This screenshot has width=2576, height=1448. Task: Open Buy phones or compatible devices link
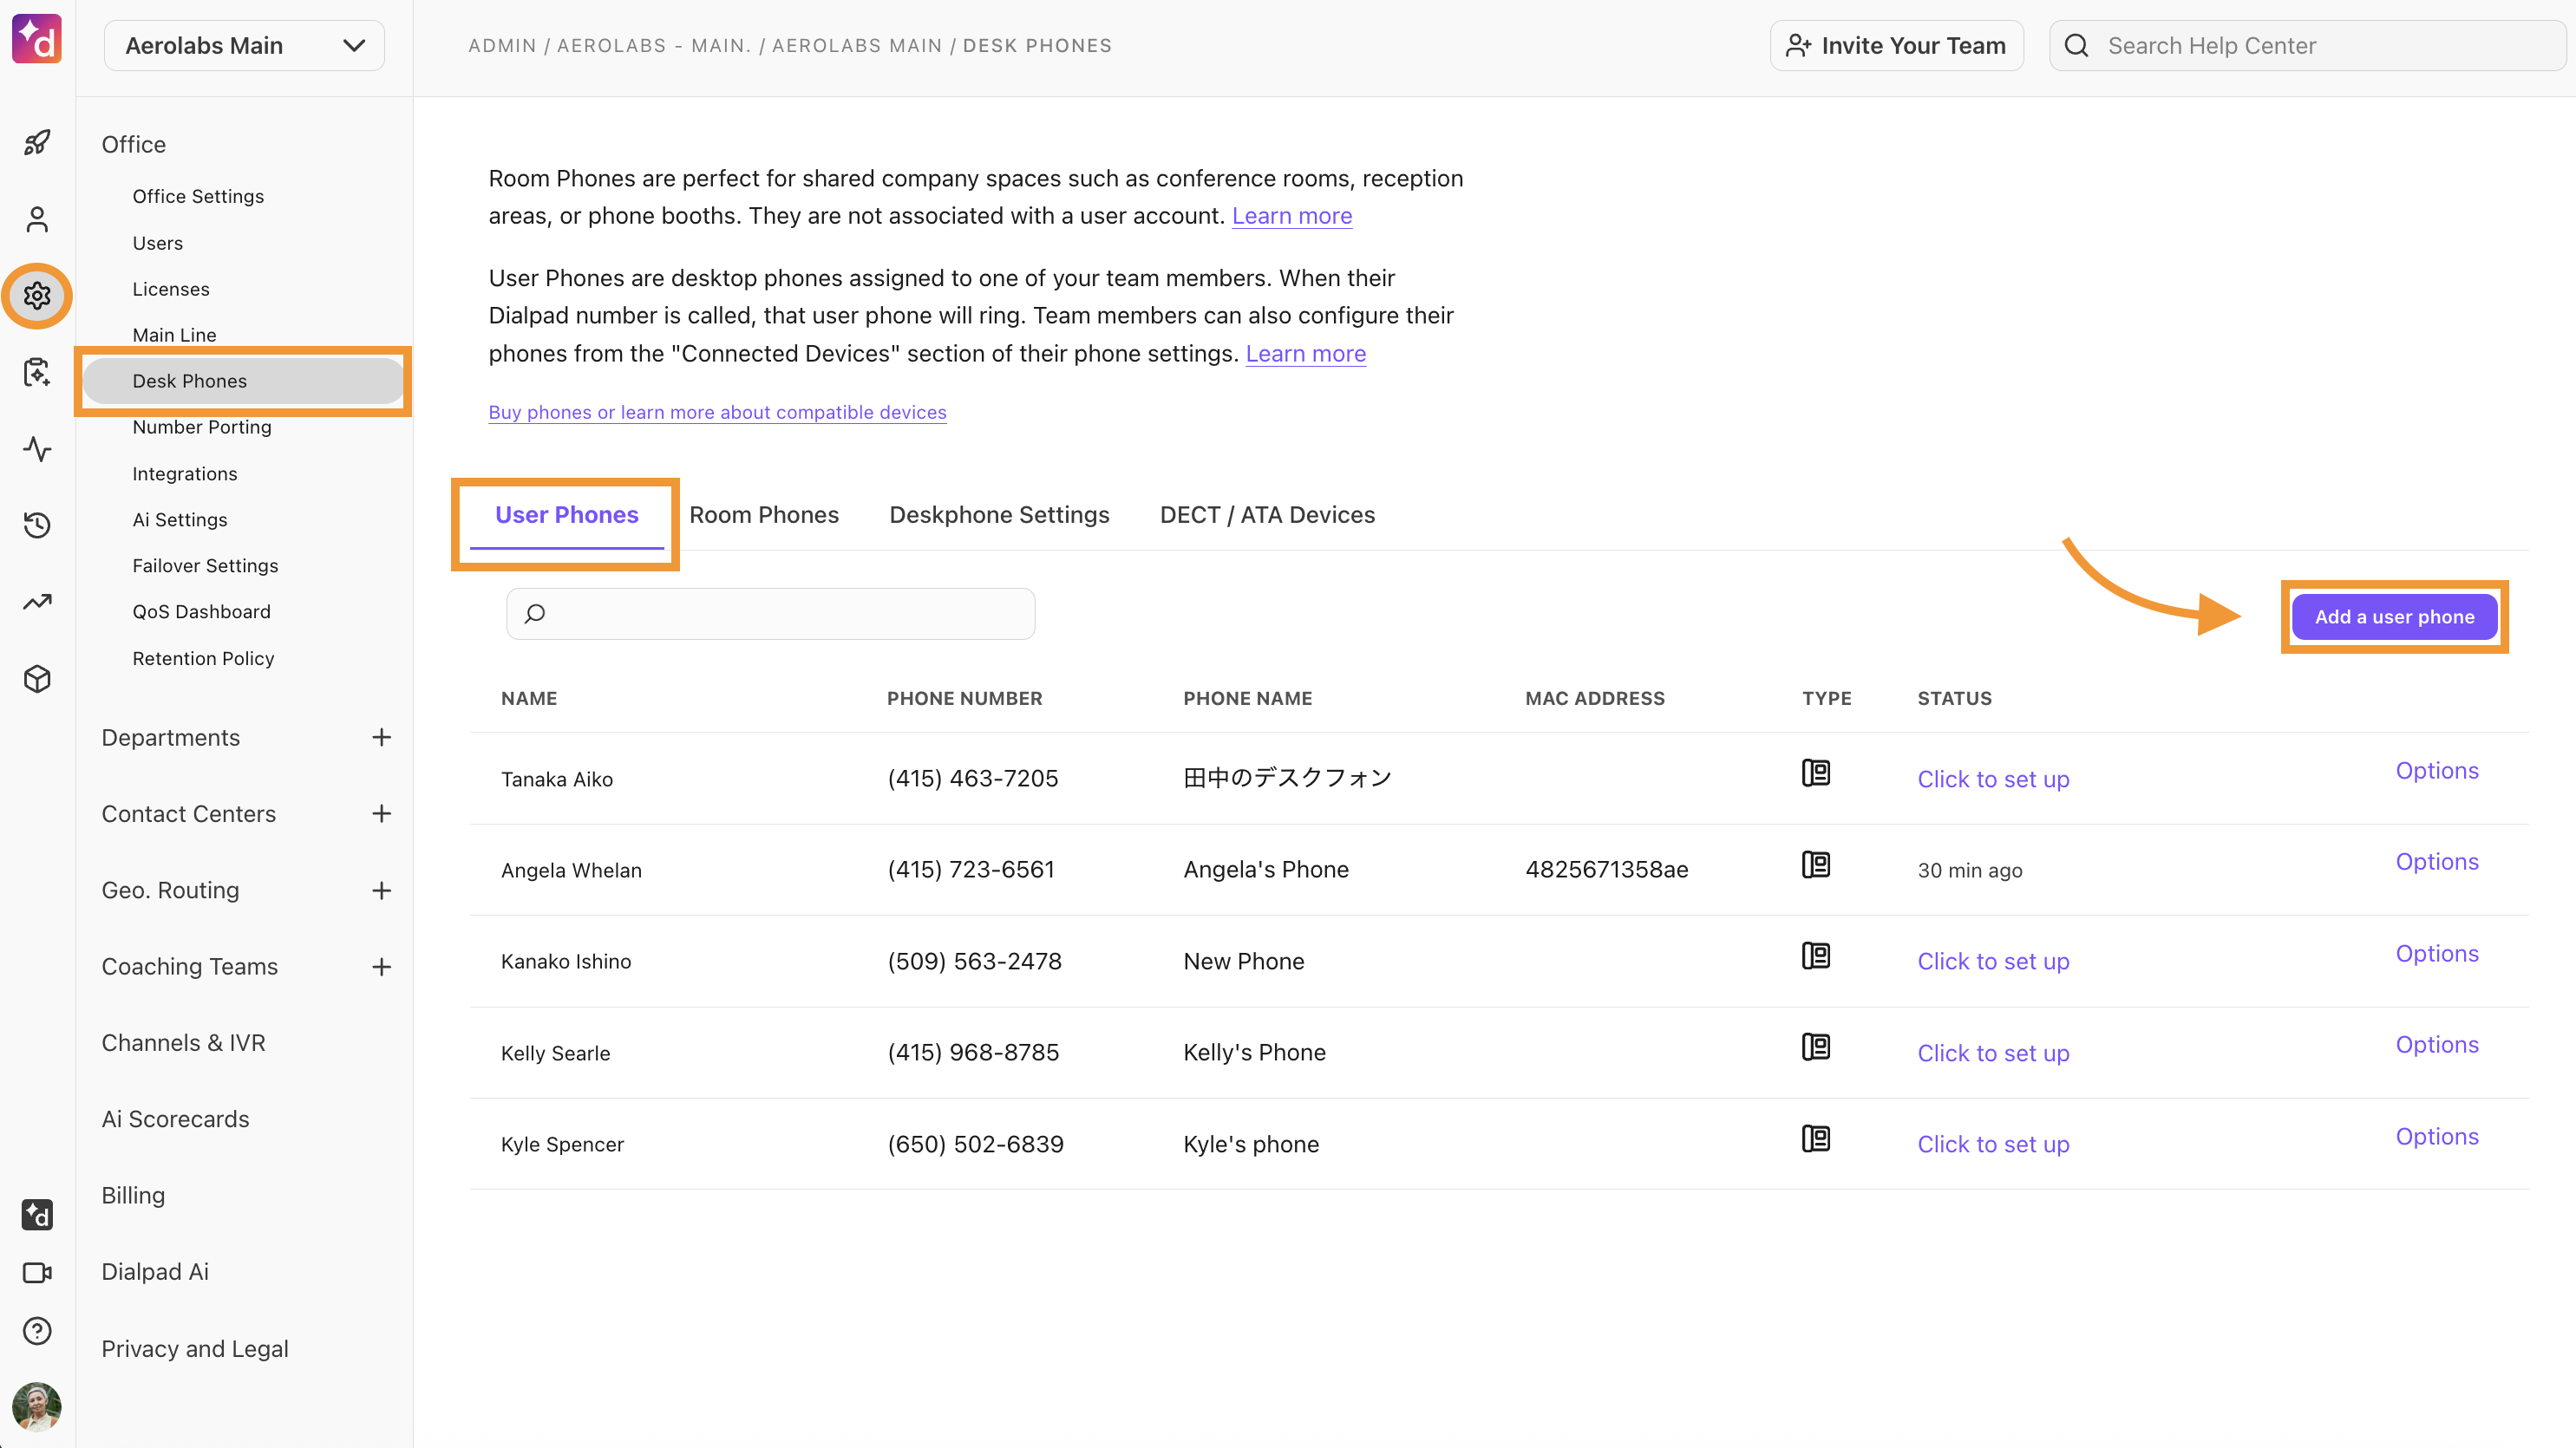pyautogui.click(x=717, y=413)
